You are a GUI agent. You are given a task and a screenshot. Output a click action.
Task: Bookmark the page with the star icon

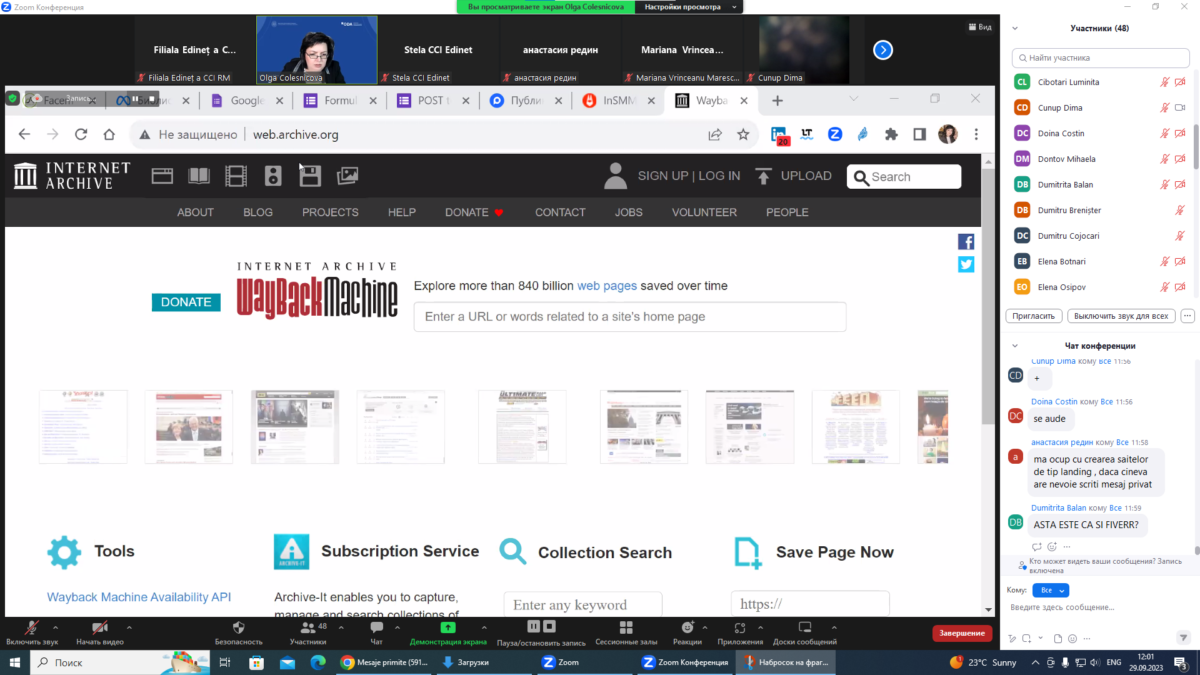[743, 134]
